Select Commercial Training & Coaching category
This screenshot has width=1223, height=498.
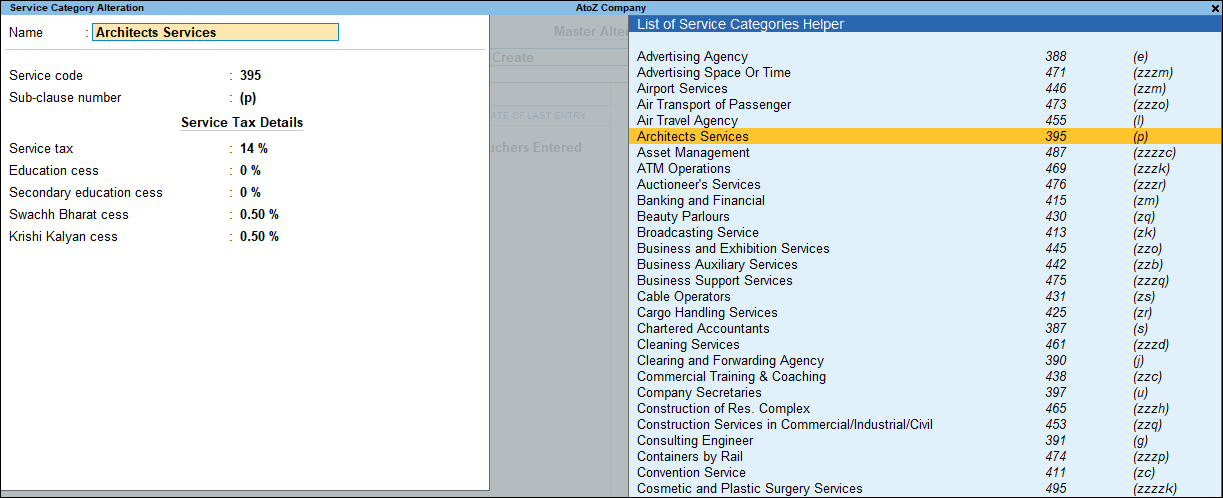click(x=925, y=376)
